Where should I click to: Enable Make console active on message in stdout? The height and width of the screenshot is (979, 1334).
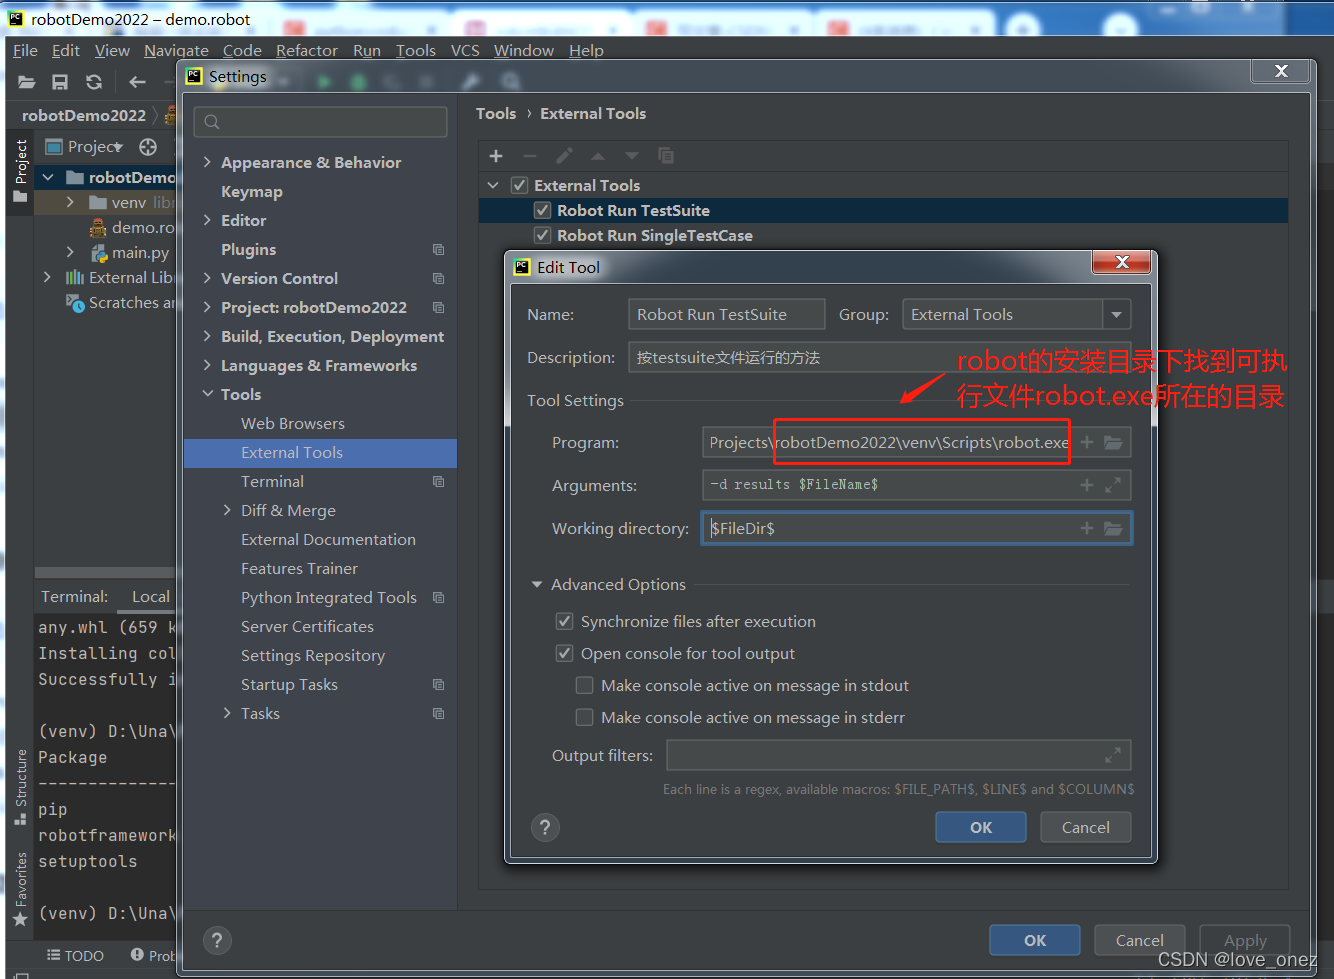584,685
